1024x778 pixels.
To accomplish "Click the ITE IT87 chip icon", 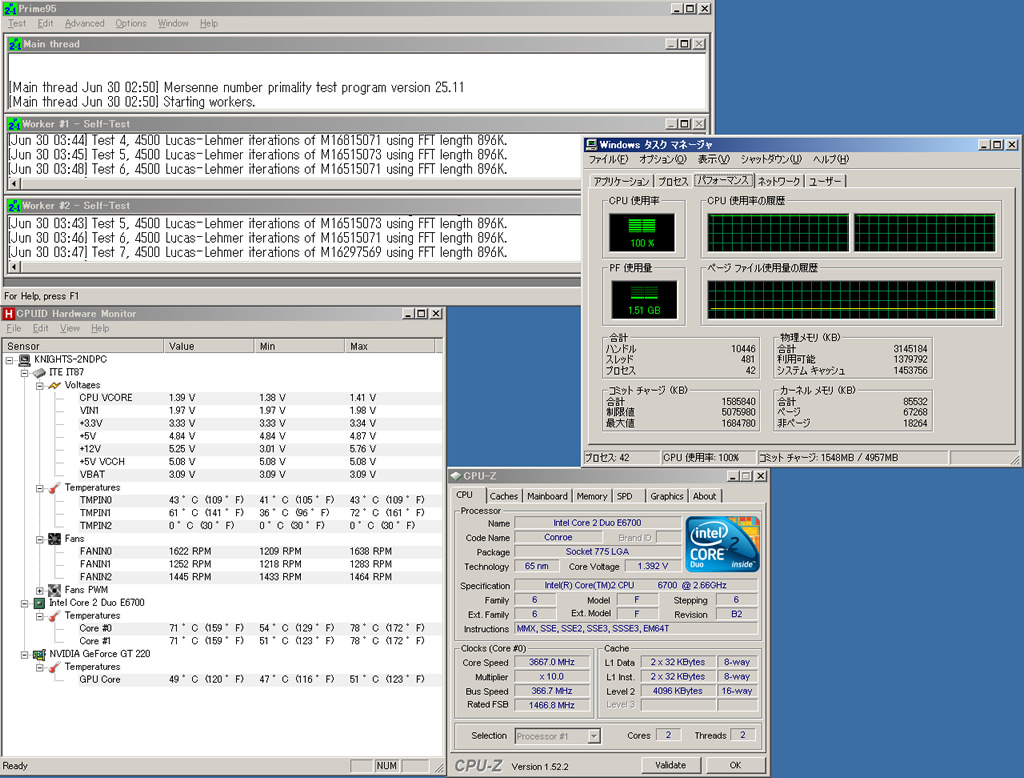I will click(x=40, y=372).
